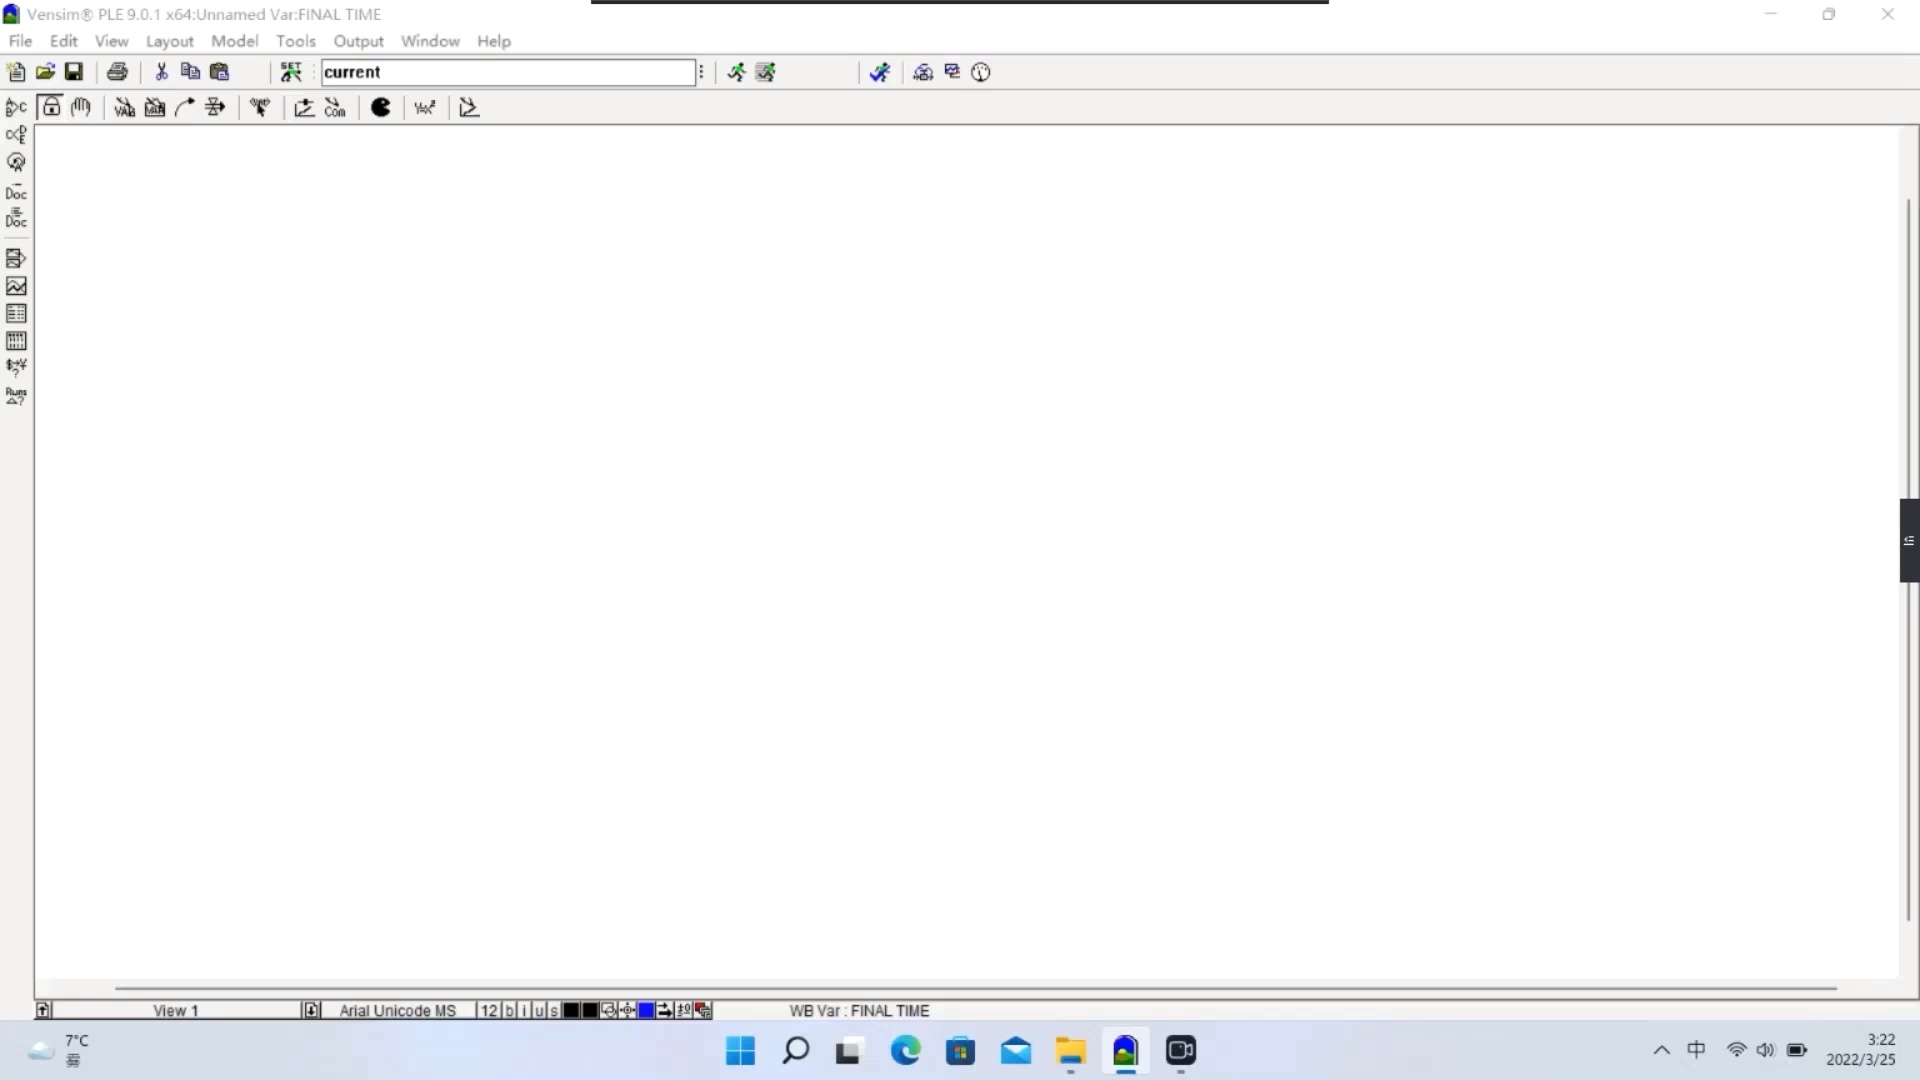Select the Rate flow tool
Screen dimensions: 1920x1080
pos(215,107)
